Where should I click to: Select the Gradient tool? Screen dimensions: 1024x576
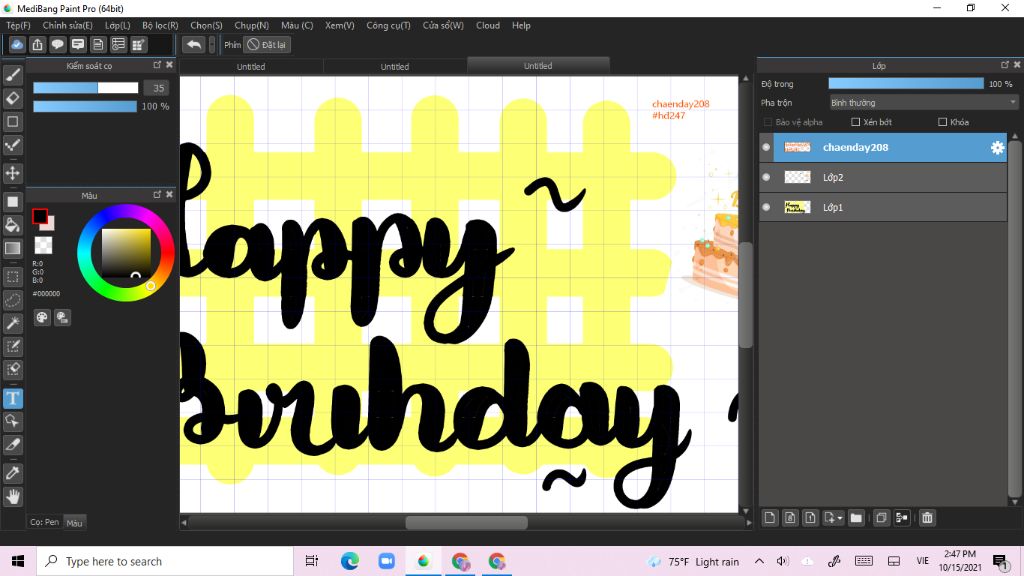click(12, 248)
